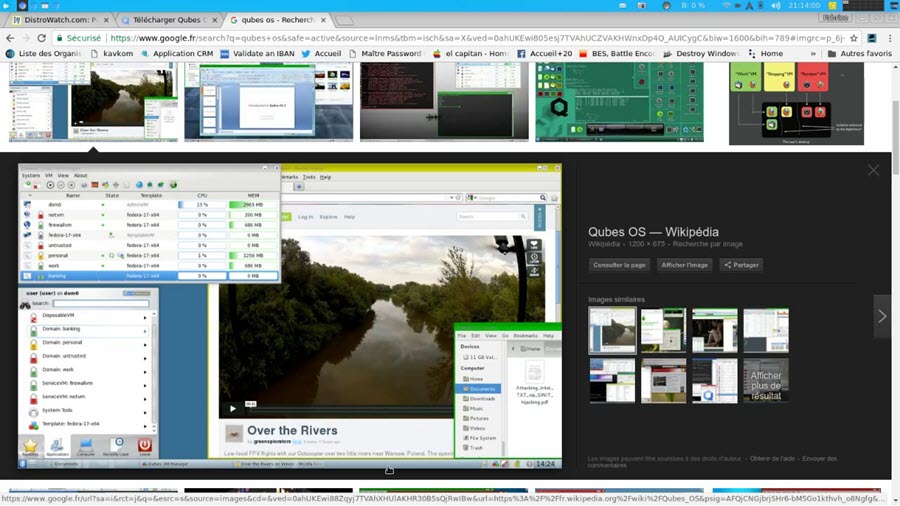This screenshot has height=506, width=900.
Task: Open the Obtenir de l'aide link
Action: [772, 458]
